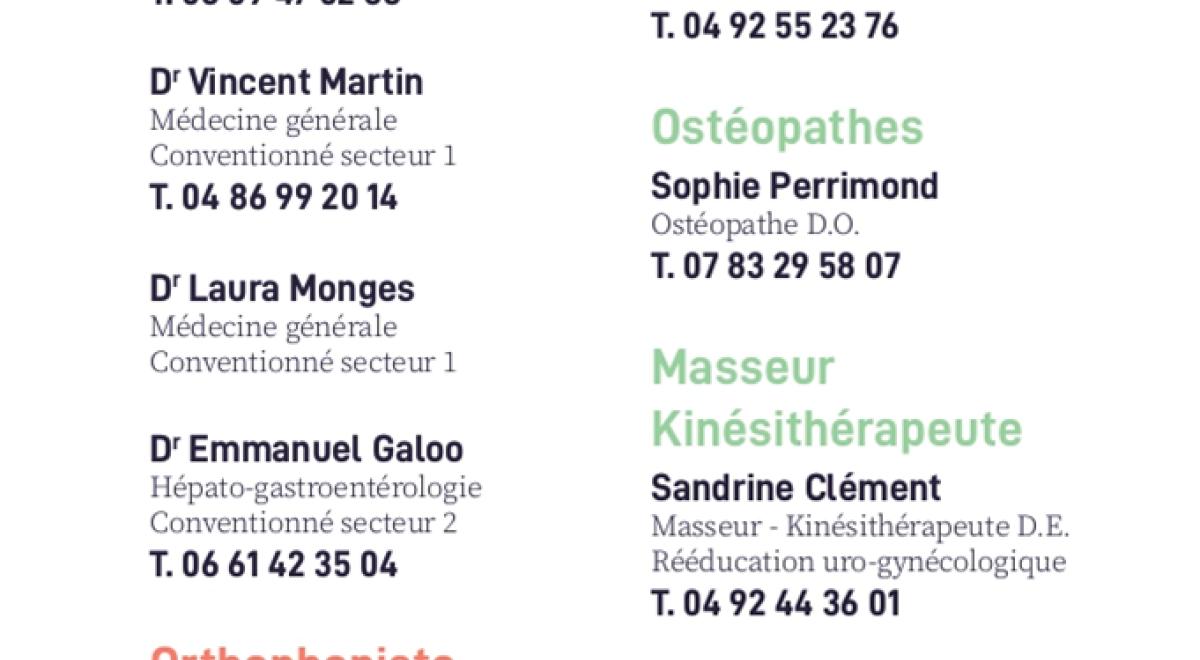Click the Rééducation uro-gynécologique text

(x=858, y=562)
